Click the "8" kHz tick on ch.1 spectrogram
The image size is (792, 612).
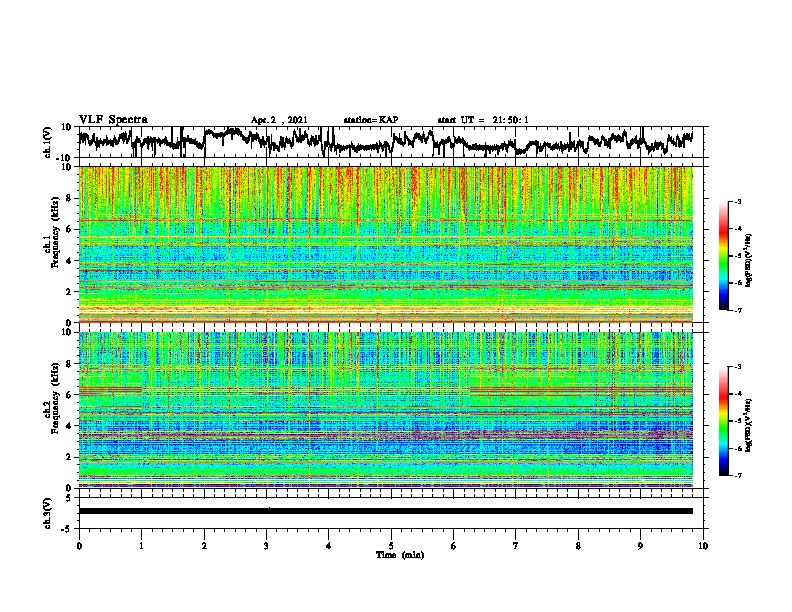[69, 198]
